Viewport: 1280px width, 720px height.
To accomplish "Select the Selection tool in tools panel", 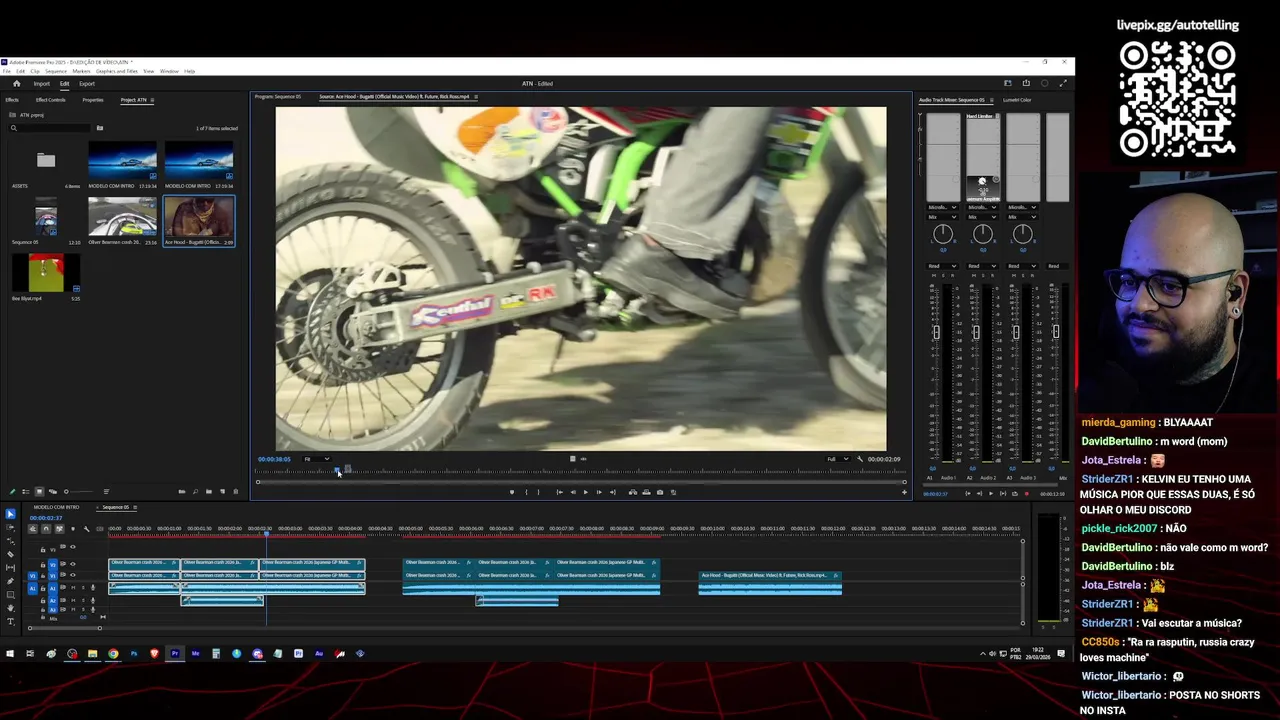I will click(x=11, y=514).
